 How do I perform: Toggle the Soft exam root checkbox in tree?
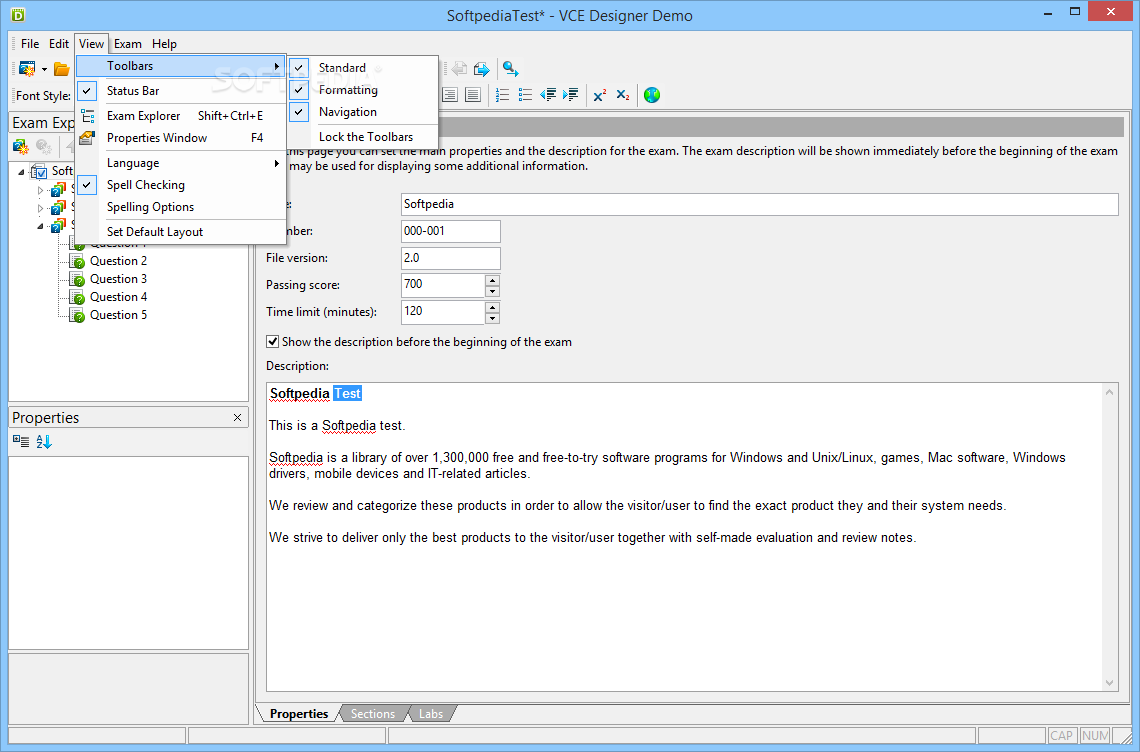point(41,173)
